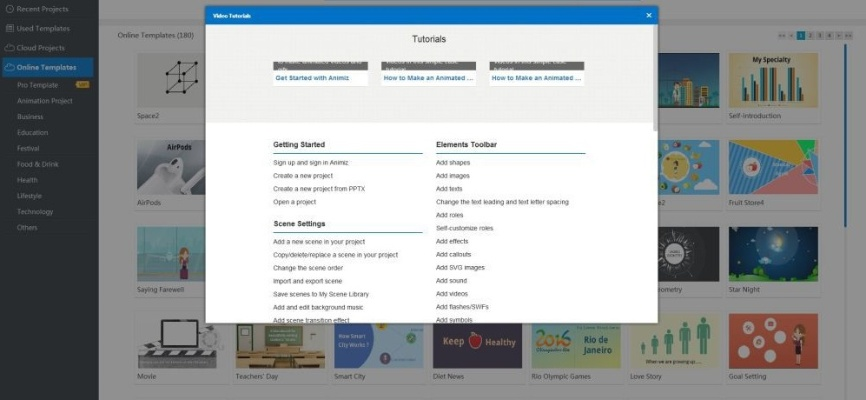Open 'Add roles' tutorial link
Viewport: 866px width, 400px height.
coord(450,215)
